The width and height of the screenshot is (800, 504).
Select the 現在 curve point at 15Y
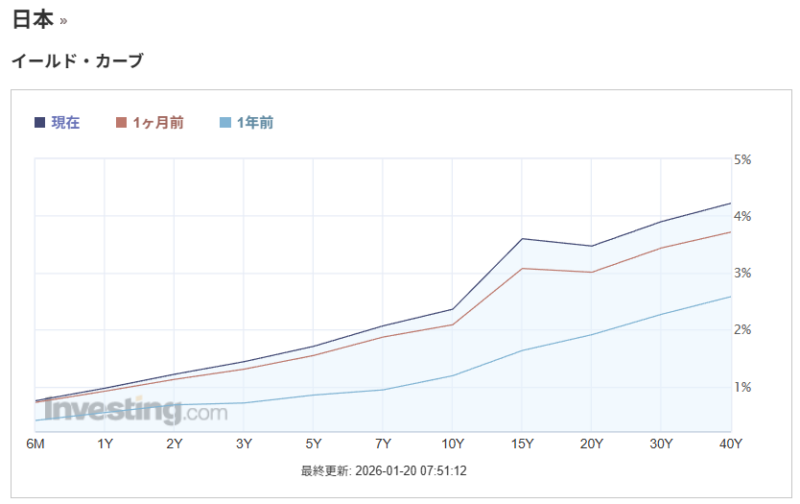click(x=522, y=239)
